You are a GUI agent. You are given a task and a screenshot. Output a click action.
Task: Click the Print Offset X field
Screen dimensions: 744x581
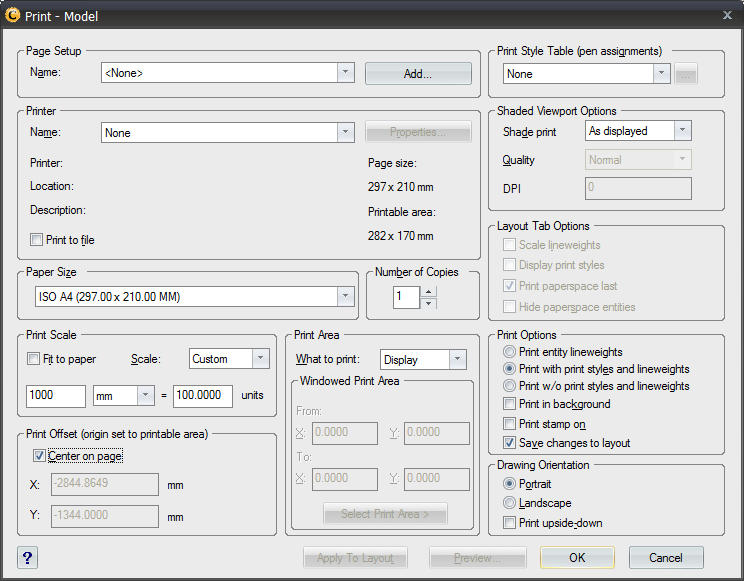[105, 484]
